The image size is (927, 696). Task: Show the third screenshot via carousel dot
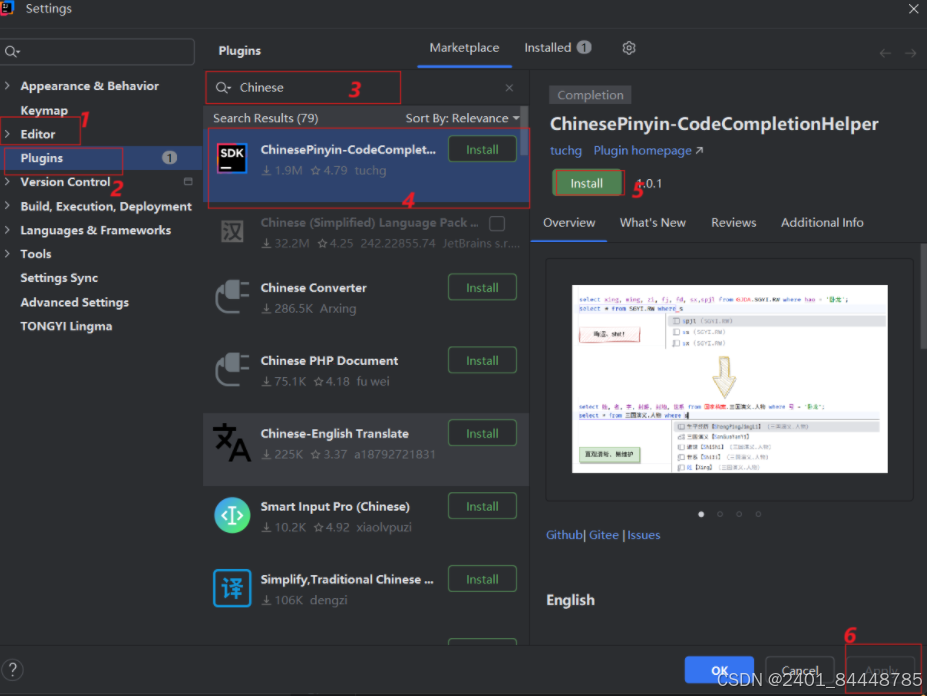(x=739, y=514)
